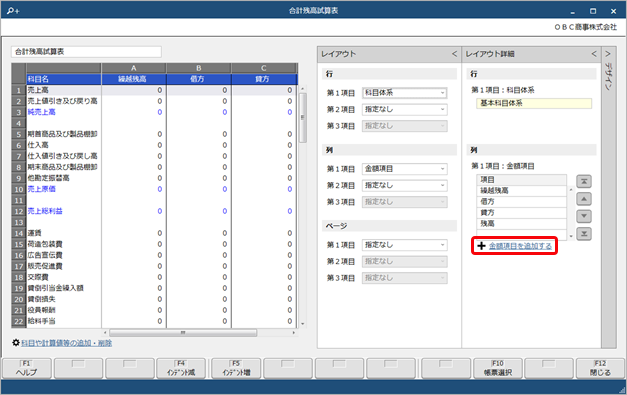Collapse the レイアウト詳細 panel with its chevron
This screenshot has width=627, height=395.
pos(594,54)
